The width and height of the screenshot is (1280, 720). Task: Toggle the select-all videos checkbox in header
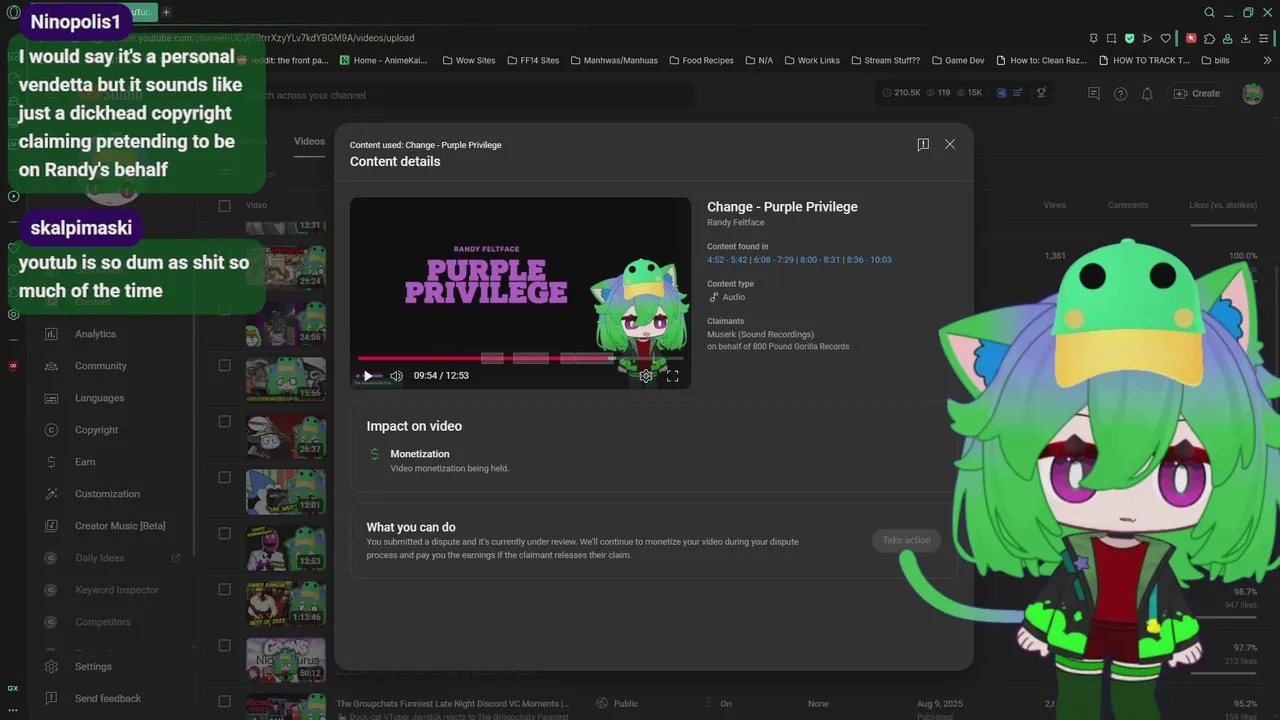click(x=224, y=206)
